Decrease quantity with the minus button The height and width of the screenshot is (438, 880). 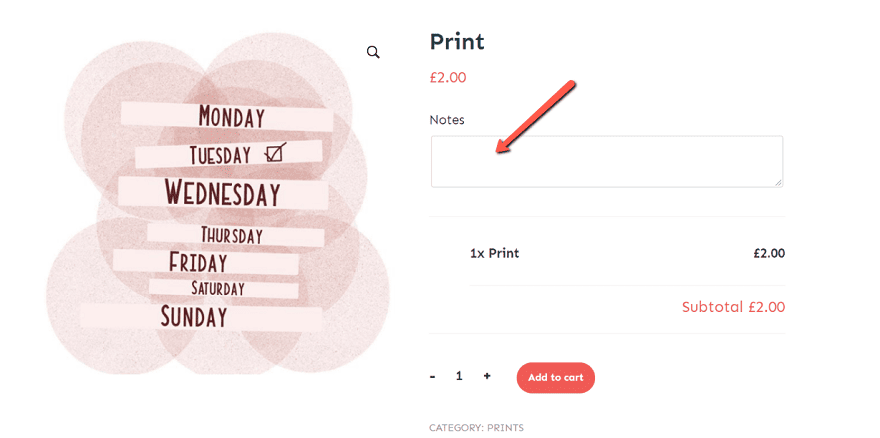pos(433,376)
